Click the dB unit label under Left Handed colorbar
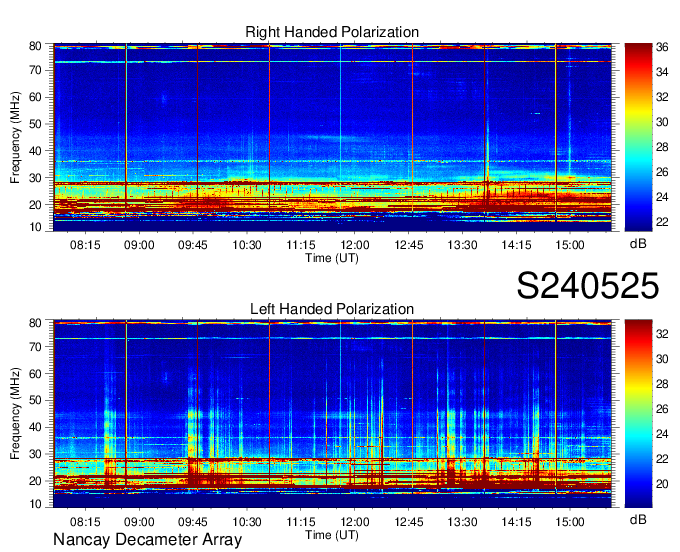This screenshot has height=552, width=680. [x=638, y=520]
